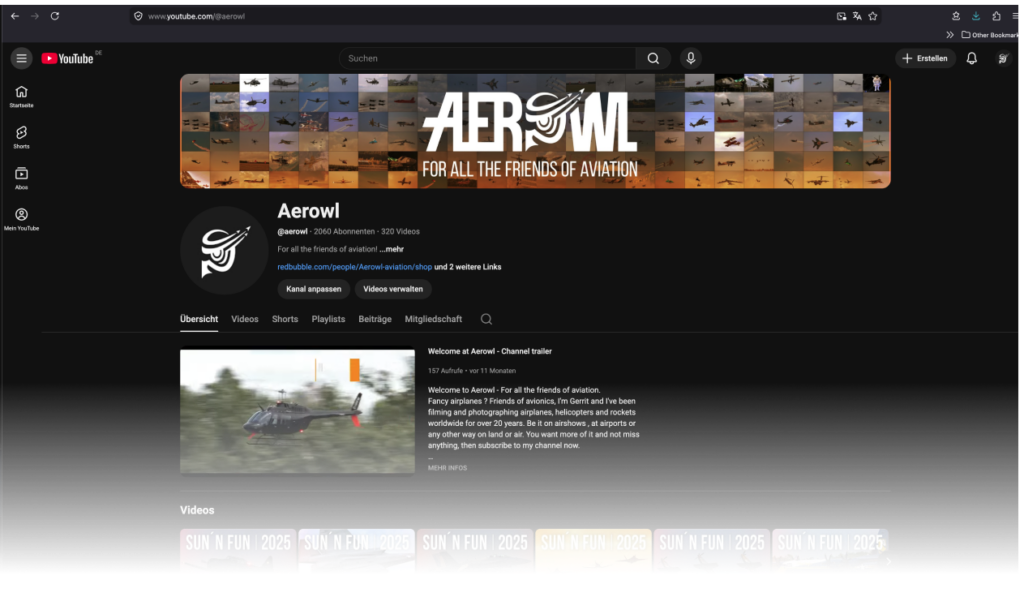The image size is (1024, 589).
Task: Click the Videos section heading
Action: [197, 510]
